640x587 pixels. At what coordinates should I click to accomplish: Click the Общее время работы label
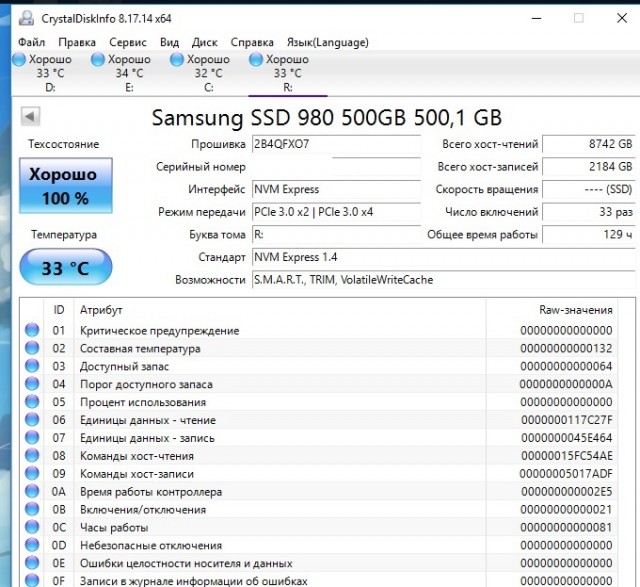click(482, 235)
